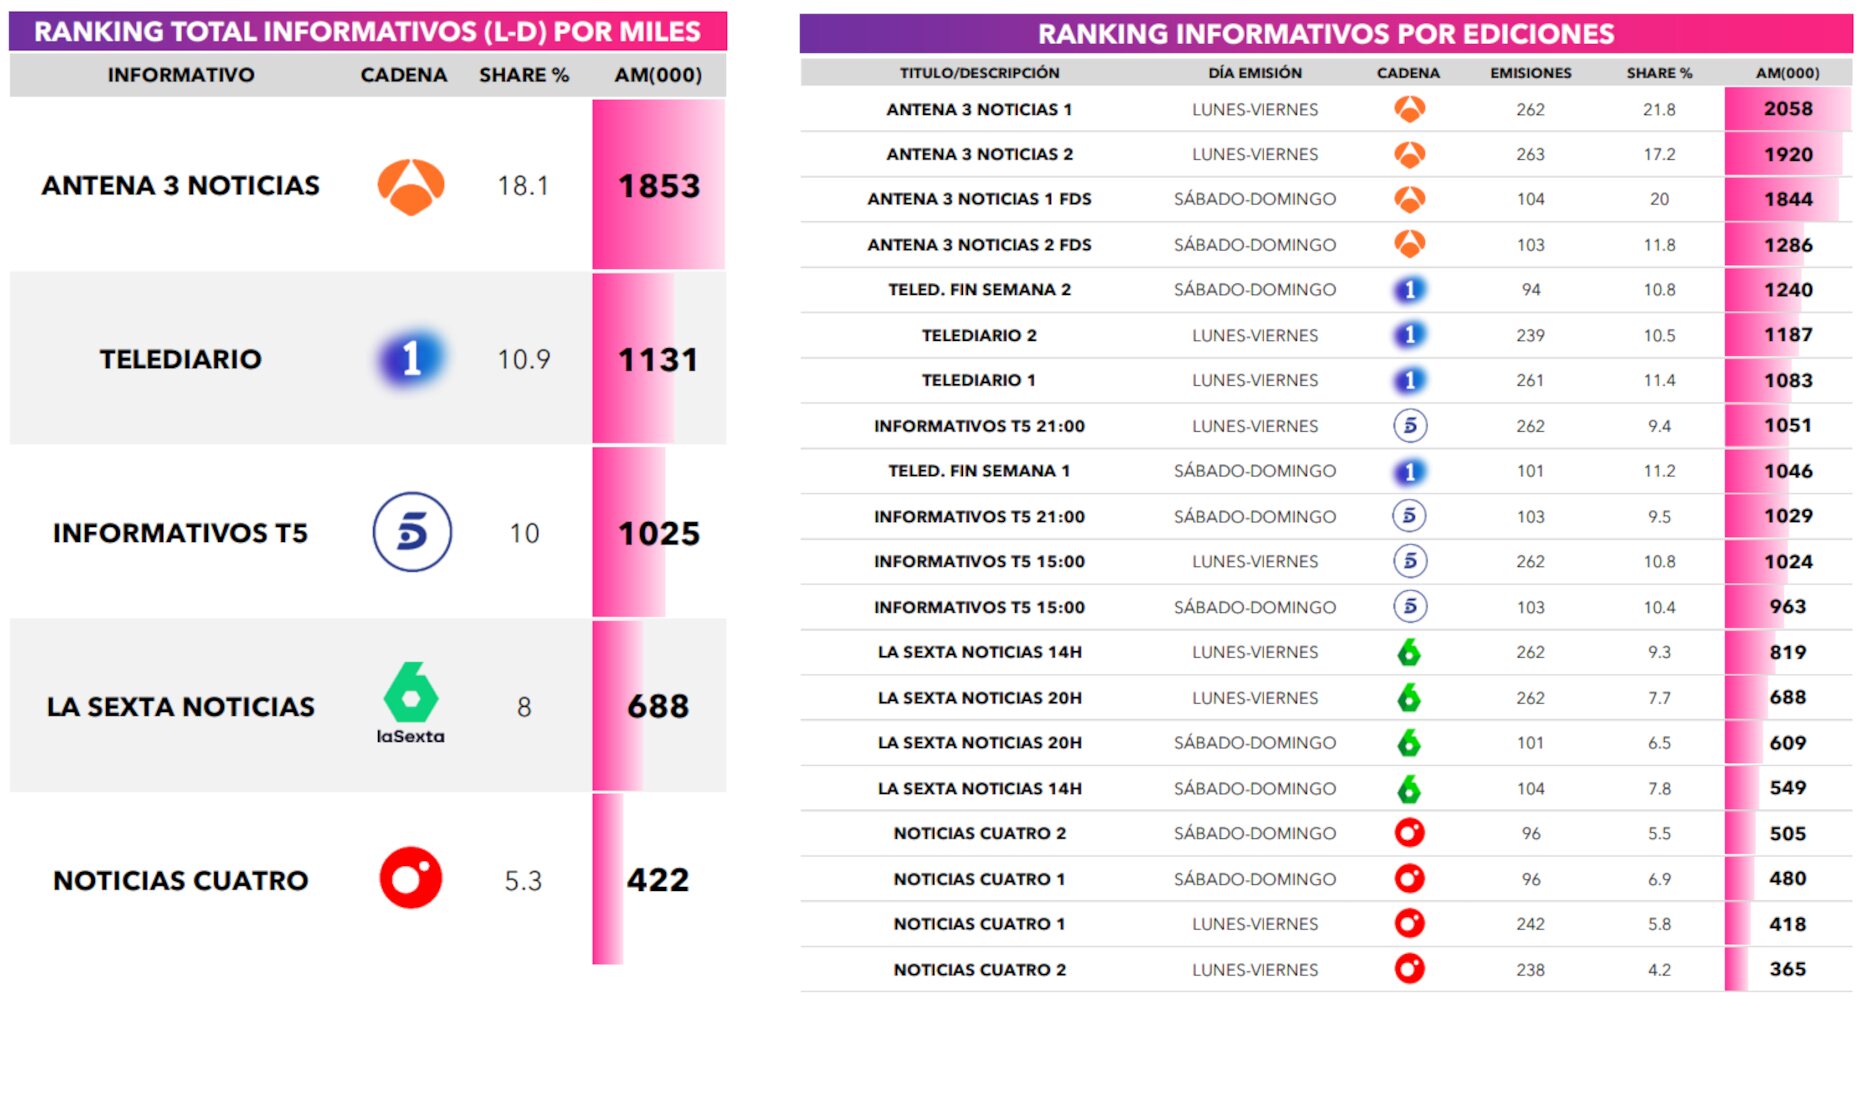The image size is (1860, 1100).
Task: Click the SHARE % header in left table
Action: tap(523, 75)
